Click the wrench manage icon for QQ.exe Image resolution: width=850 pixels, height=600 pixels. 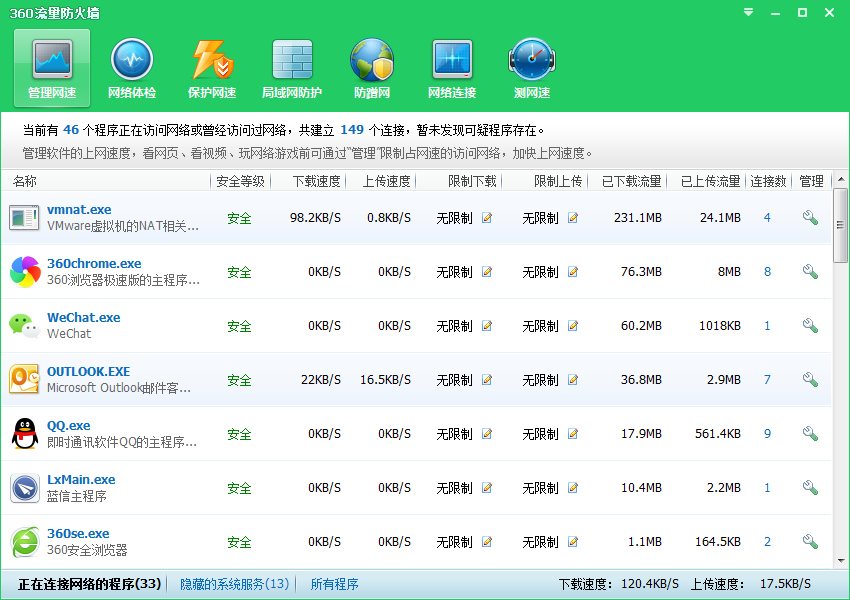[810, 434]
